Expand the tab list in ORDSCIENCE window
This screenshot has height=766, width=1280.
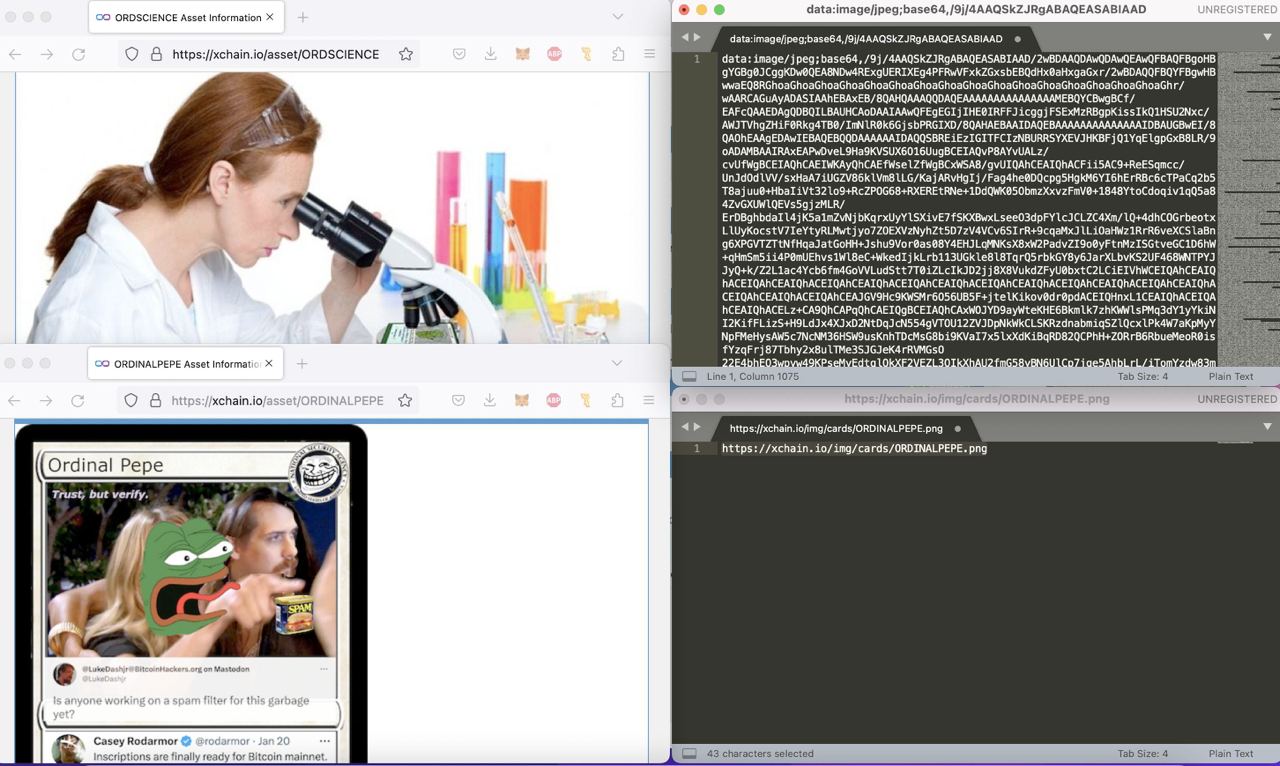(x=618, y=17)
